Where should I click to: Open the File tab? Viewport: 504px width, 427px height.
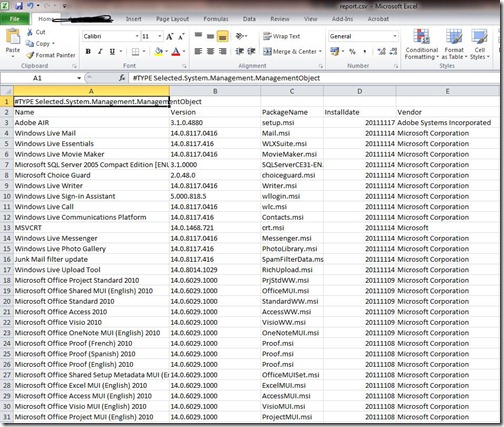tap(15, 19)
